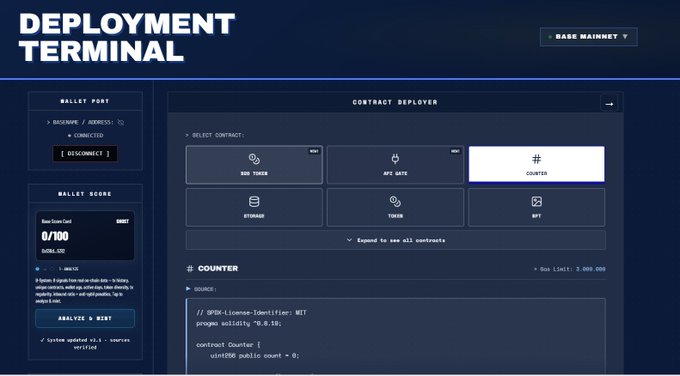
Task: Select the B20 Token contract card
Action: coord(254,165)
